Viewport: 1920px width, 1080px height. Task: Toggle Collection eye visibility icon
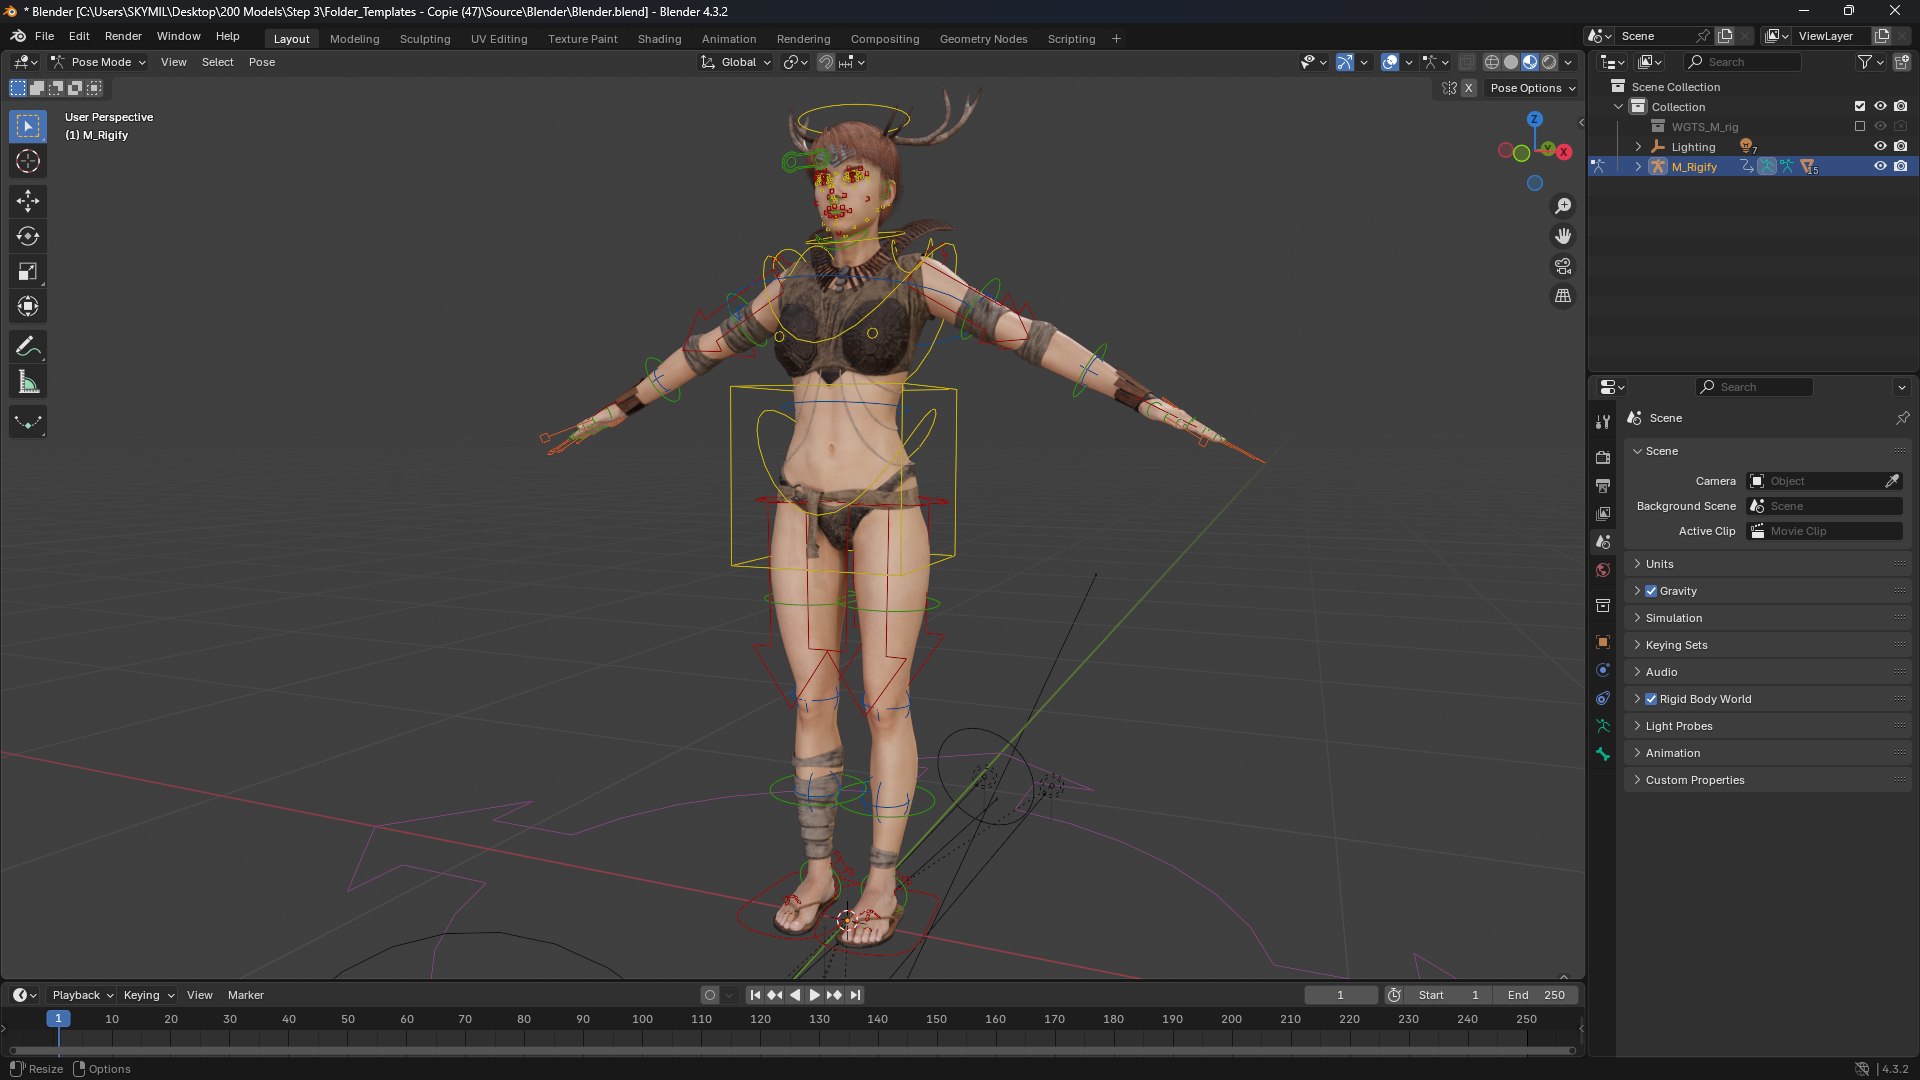pos(1880,107)
